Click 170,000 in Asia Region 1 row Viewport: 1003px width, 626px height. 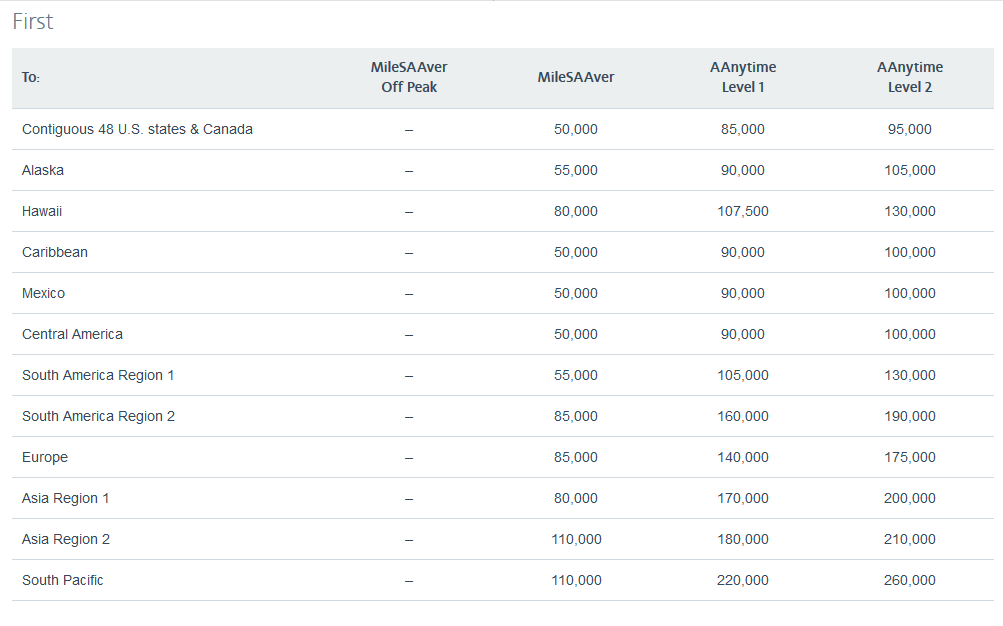pyautogui.click(x=743, y=498)
